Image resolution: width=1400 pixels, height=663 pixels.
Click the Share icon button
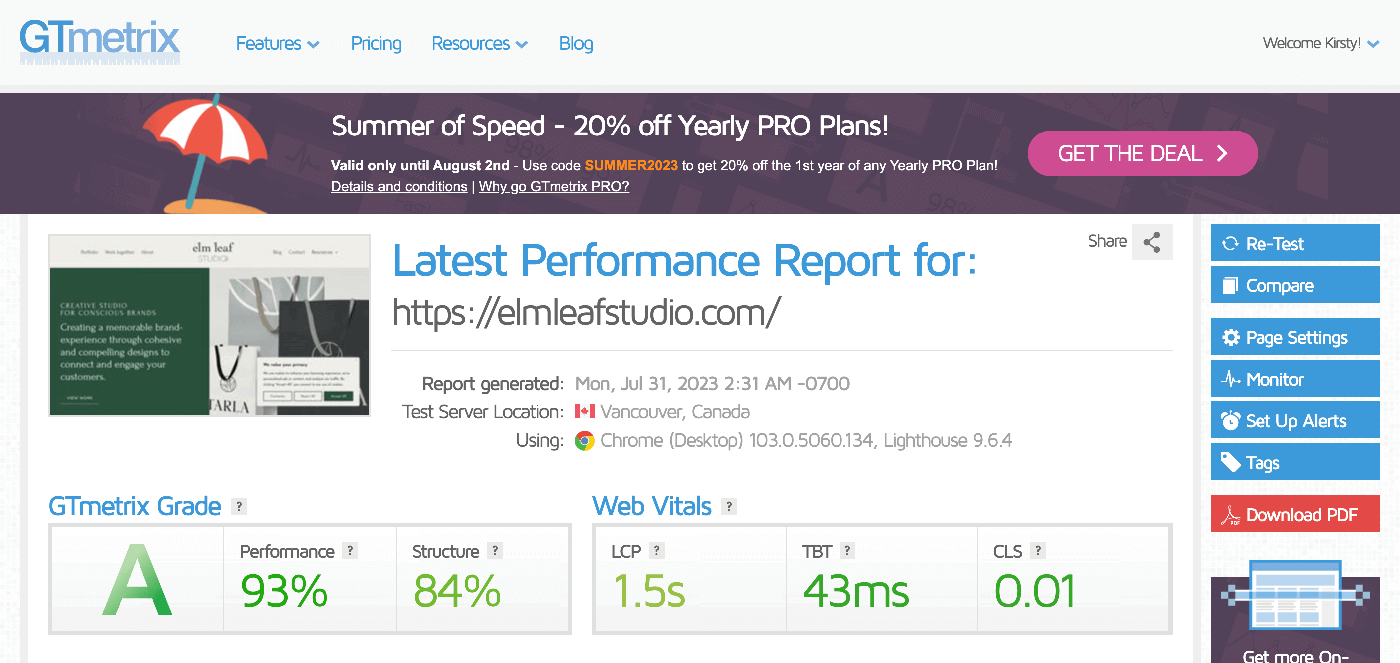[x=1152, y=242]
